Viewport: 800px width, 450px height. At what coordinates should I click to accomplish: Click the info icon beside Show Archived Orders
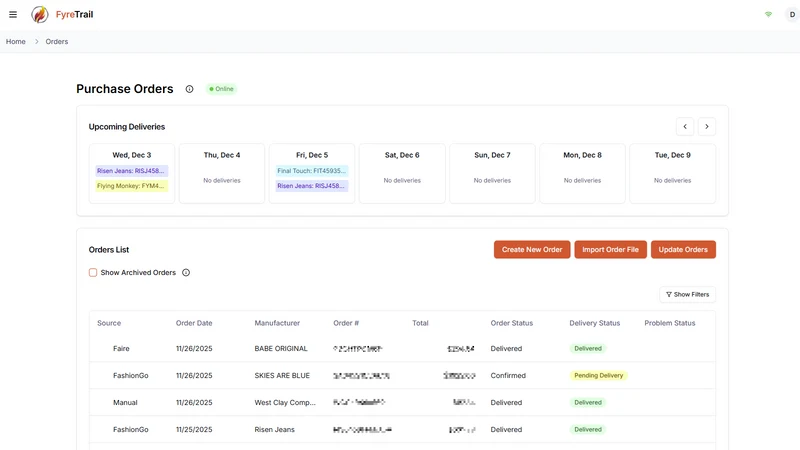(x=186, y=272)
